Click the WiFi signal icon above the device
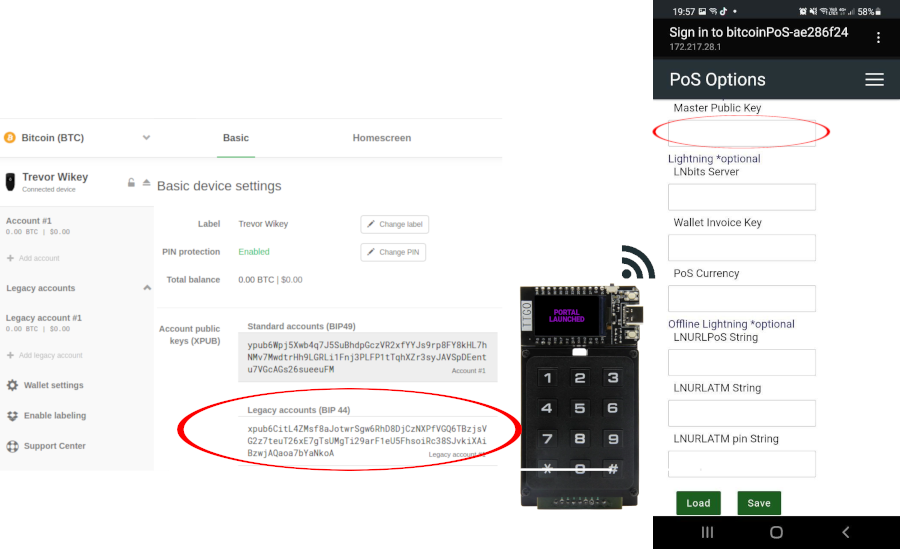 (638, 262)
